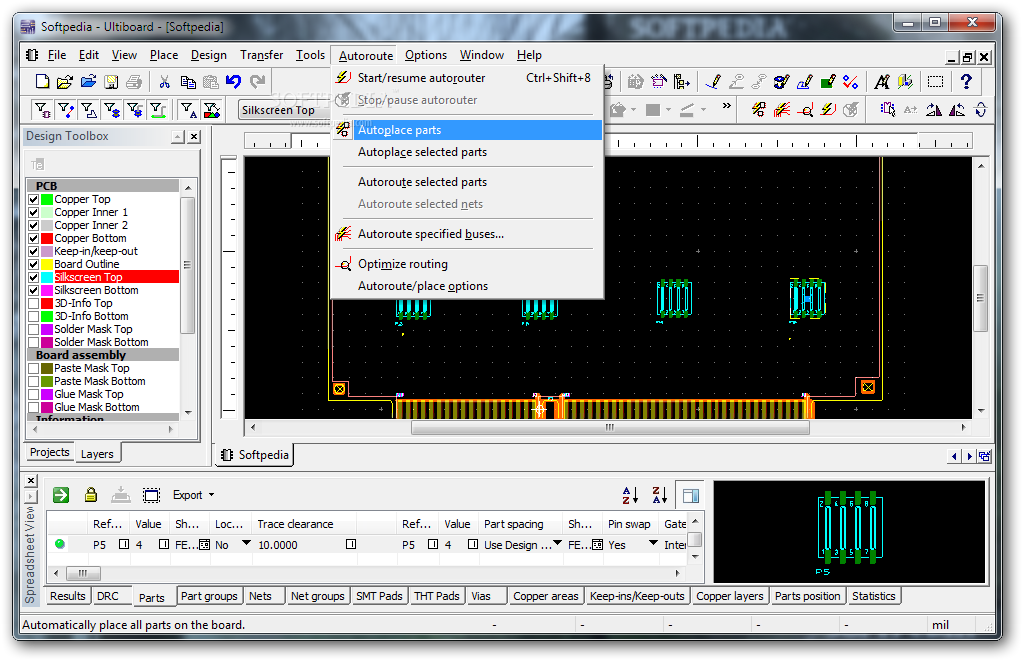This screenshot has width=1023, height=661.
Task: Click the autoroute buses toolbar icon
Action: 782,110
